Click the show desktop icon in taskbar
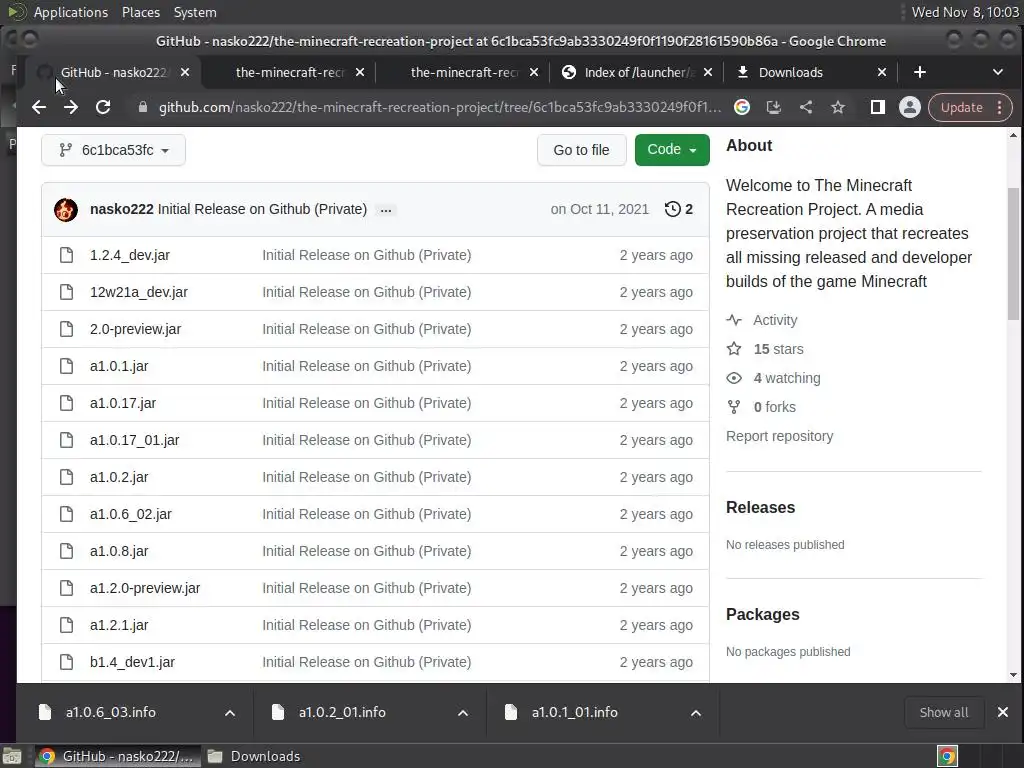 pyautogui.click(x=12, y=756)
